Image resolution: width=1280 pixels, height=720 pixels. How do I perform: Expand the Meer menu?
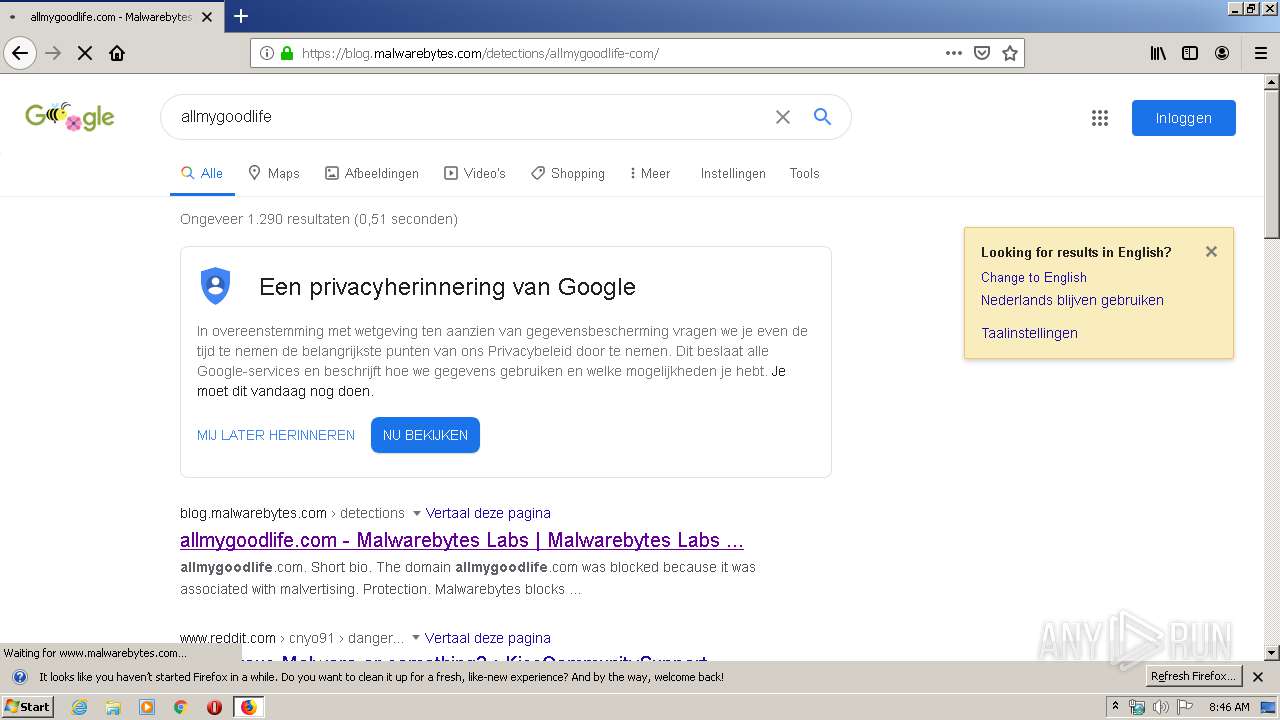[650, 173]
